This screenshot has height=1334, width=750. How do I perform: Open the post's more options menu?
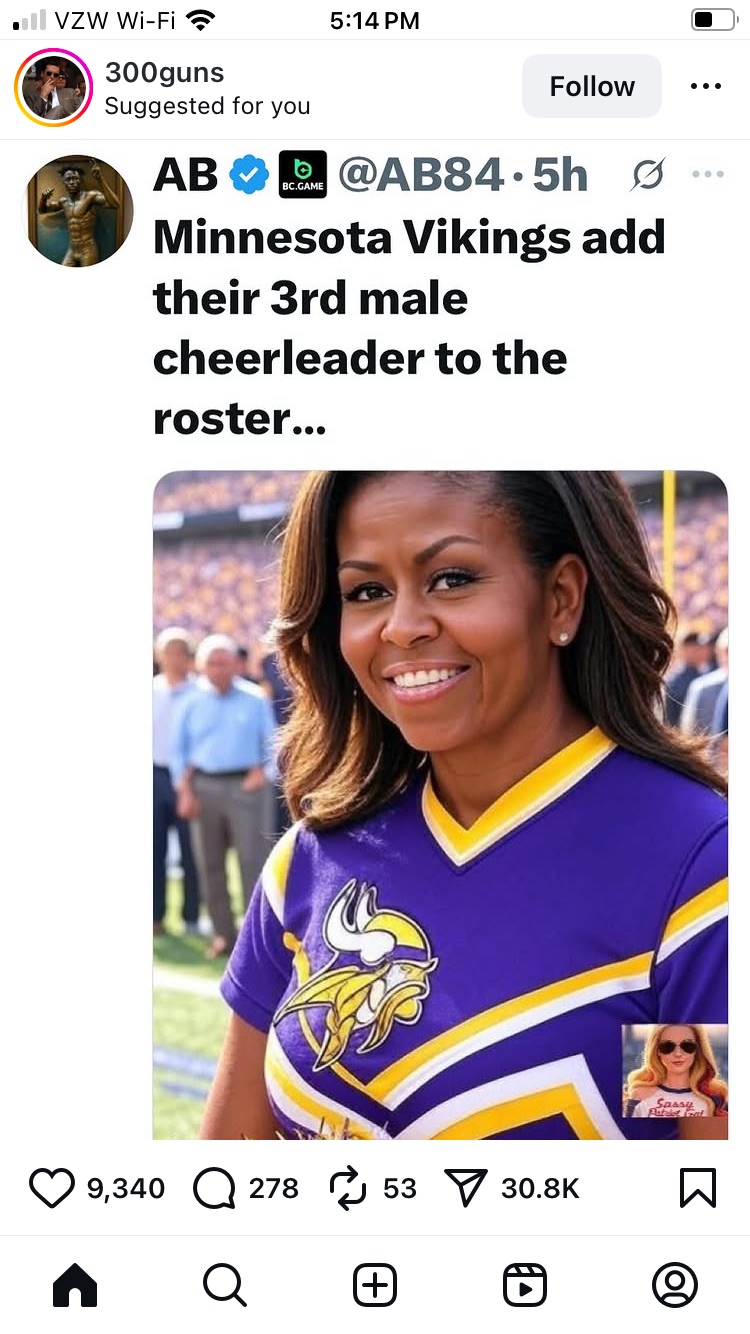coord(706,87)
